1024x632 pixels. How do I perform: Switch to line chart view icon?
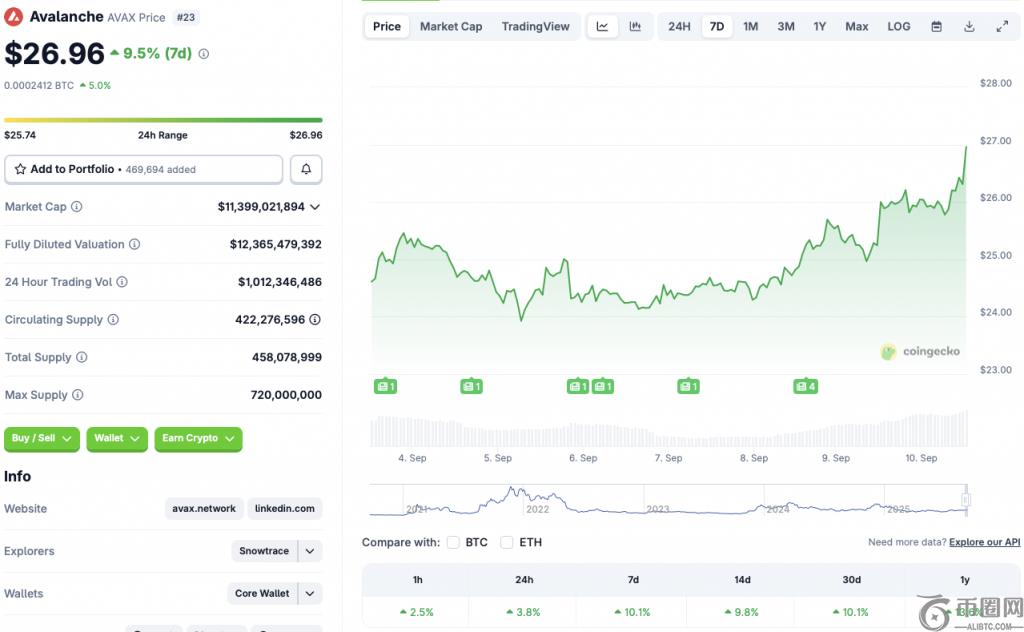[602, 27]
